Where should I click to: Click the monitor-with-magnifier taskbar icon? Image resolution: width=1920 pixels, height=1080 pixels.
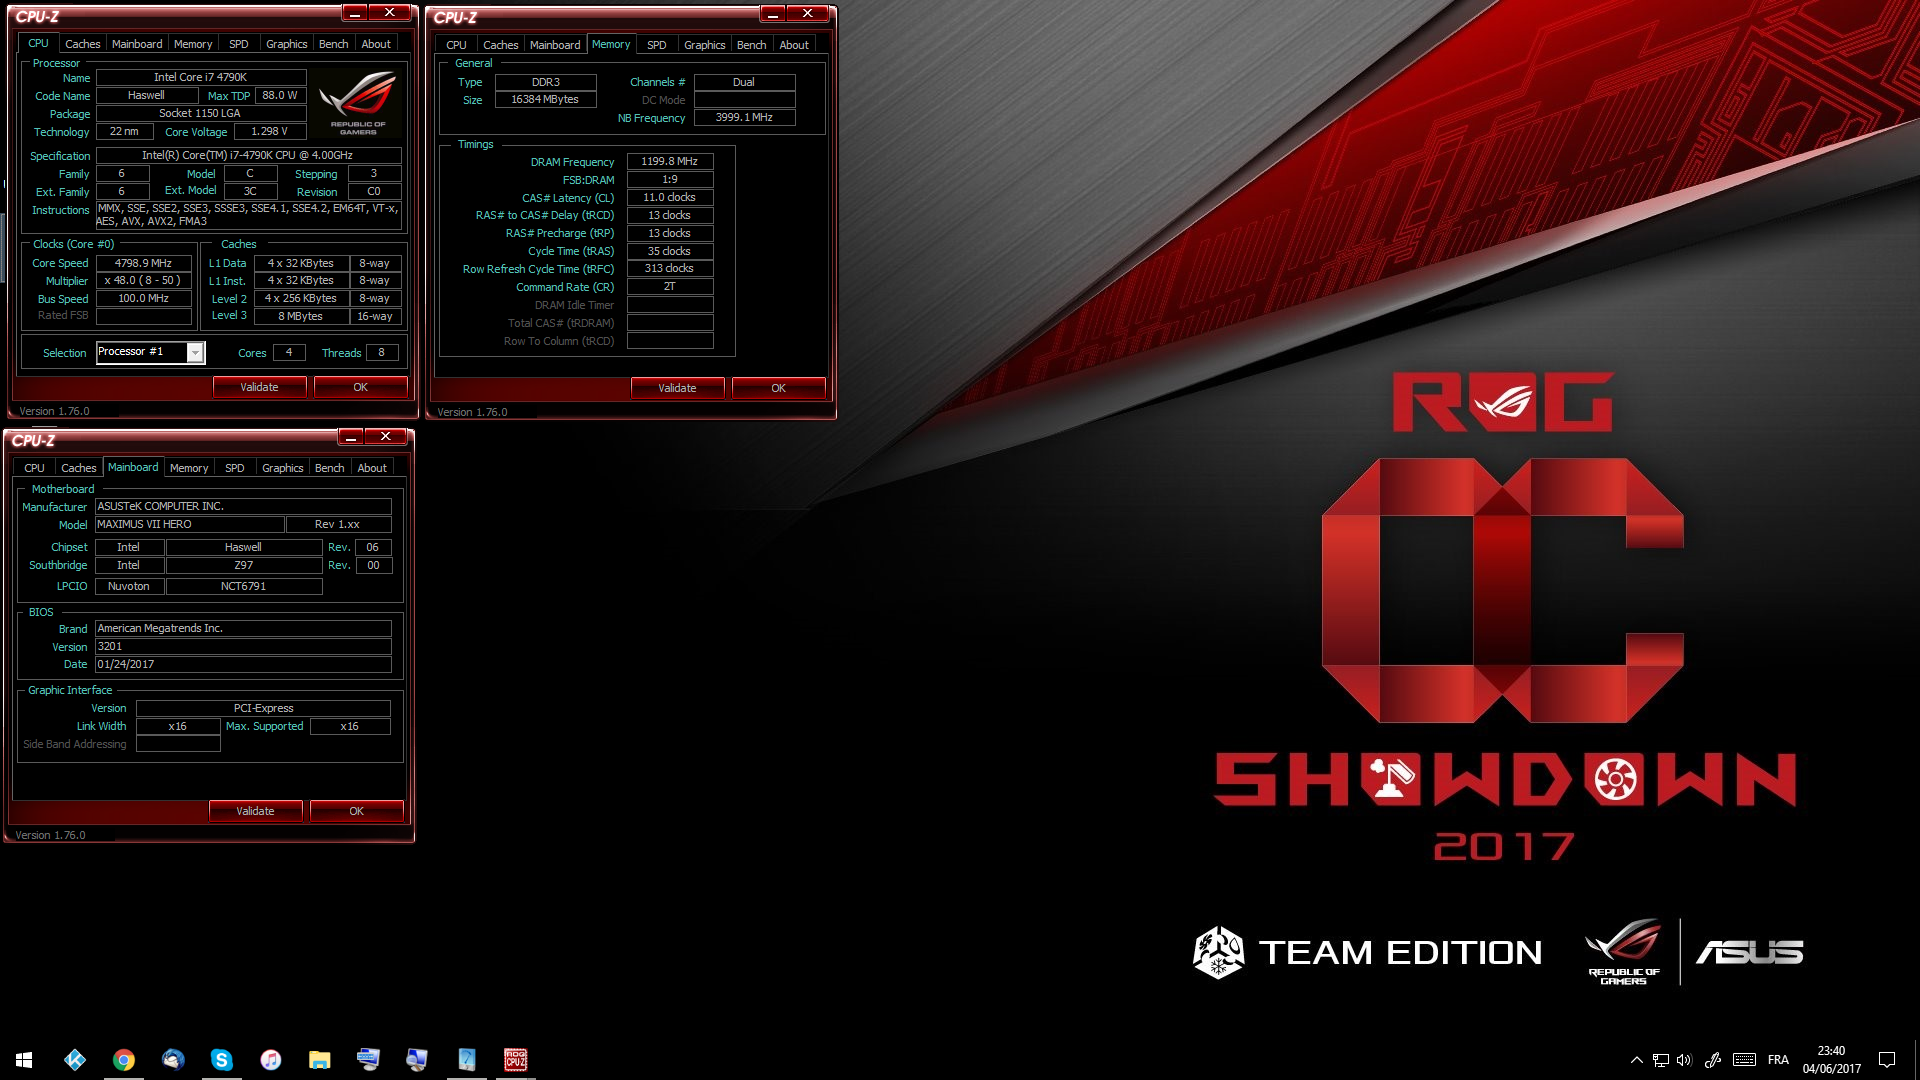click(417, 1059)
